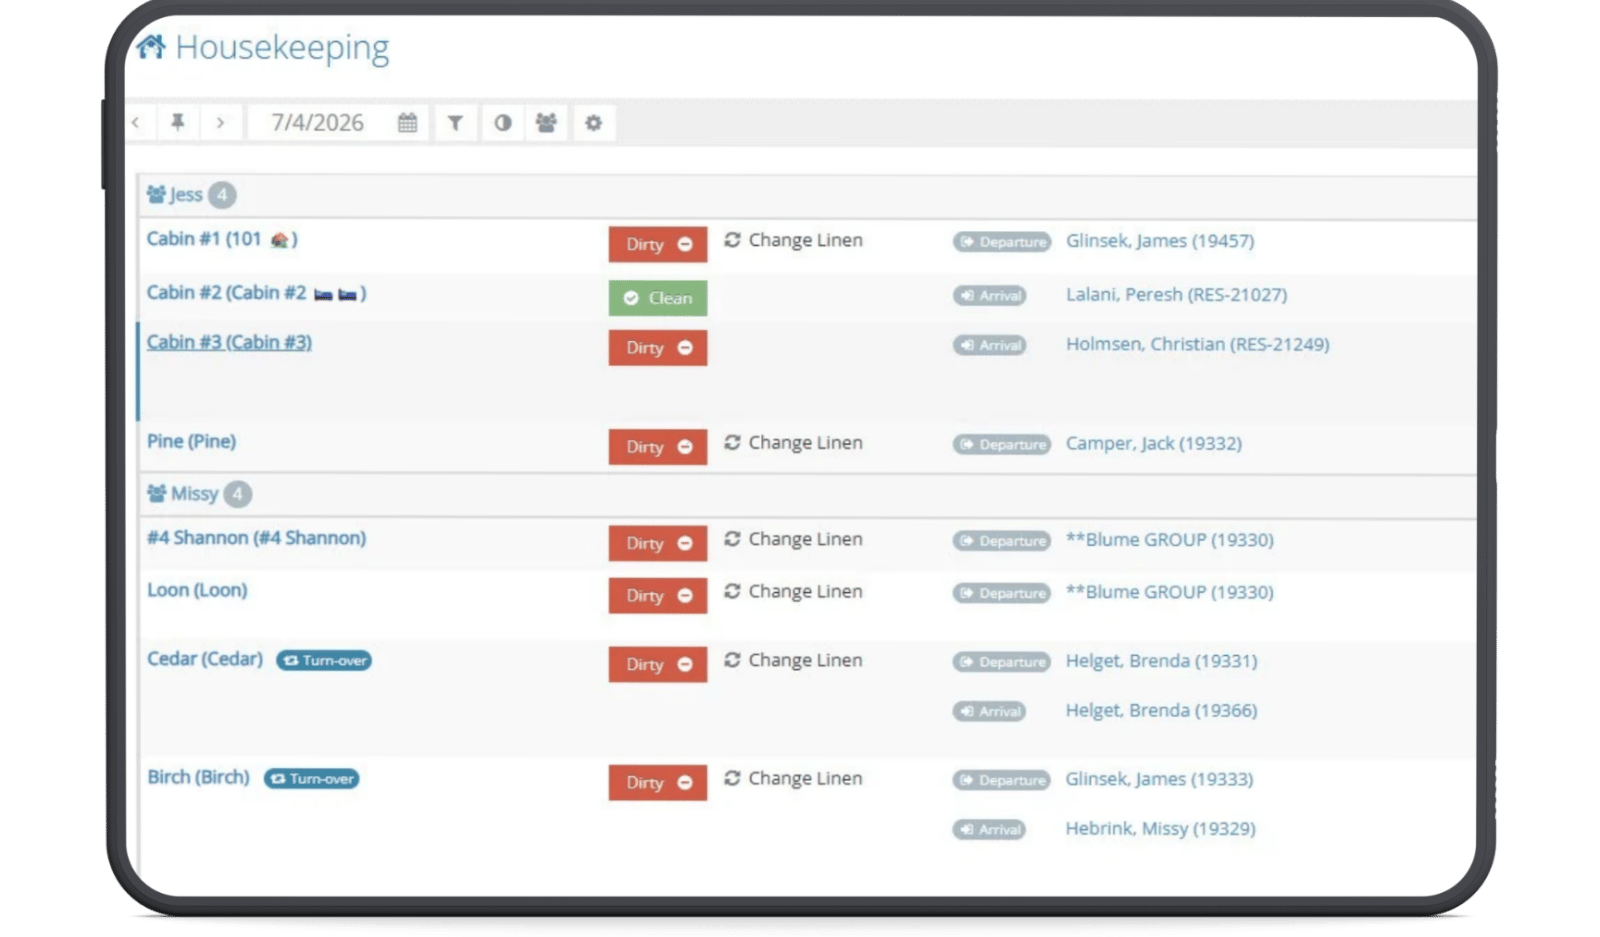Click the bed icons beside Cabin #2
This screenshot has width=1600, height=937.
[x=335, y=294]
